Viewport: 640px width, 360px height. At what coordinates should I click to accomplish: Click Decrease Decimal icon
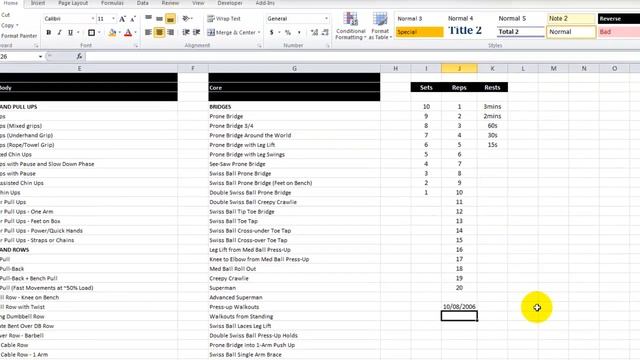[325, 32]
